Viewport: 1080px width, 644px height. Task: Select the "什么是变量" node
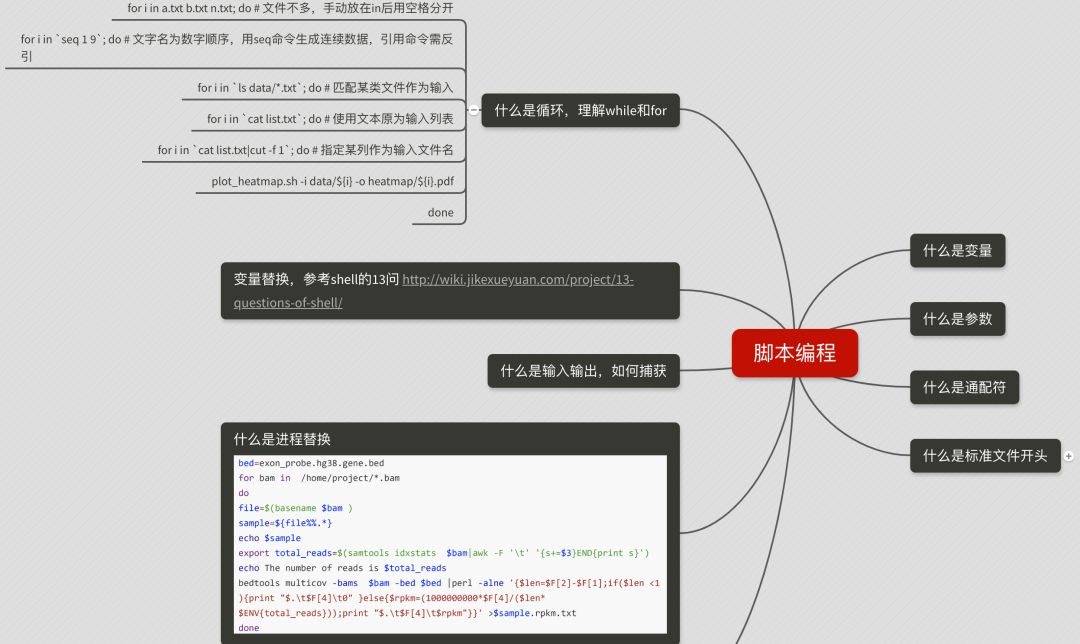tap(956, 251)
